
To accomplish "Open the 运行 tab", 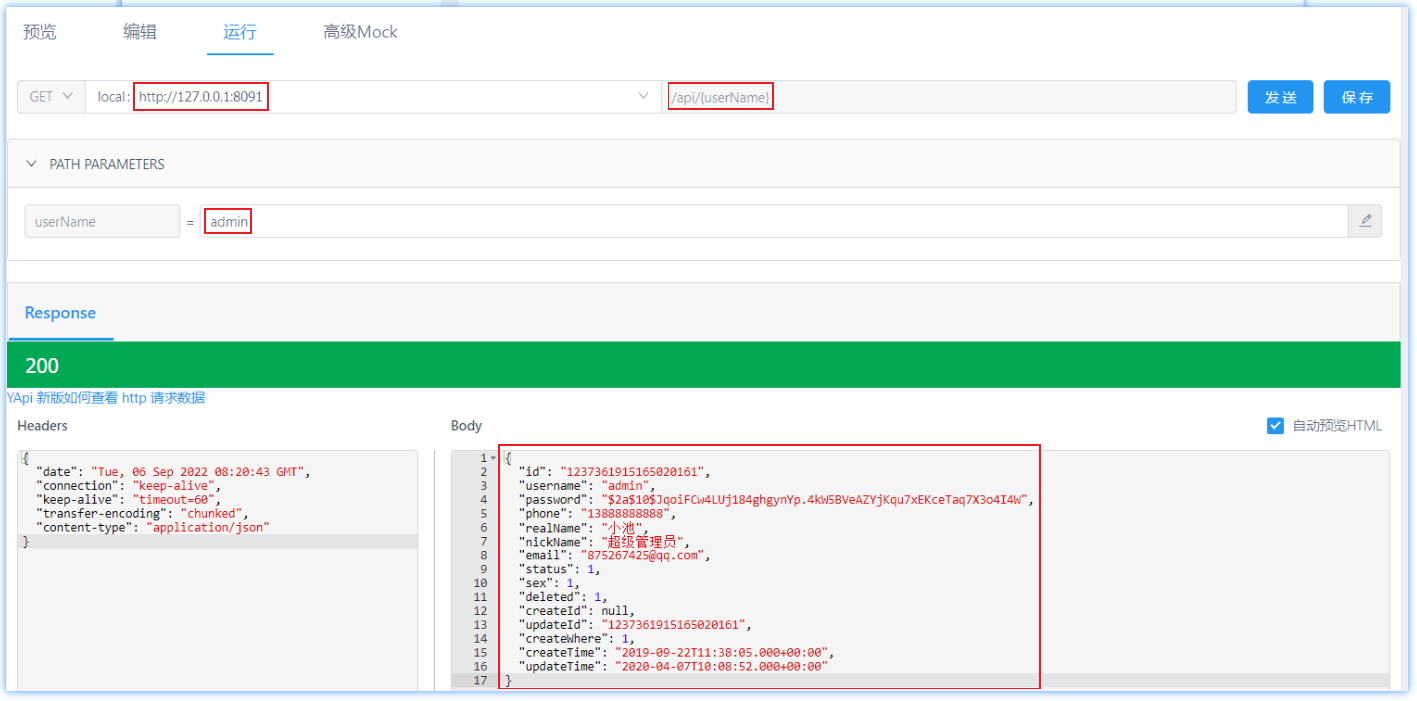I will pyautogui.click(x=240, y=32).
